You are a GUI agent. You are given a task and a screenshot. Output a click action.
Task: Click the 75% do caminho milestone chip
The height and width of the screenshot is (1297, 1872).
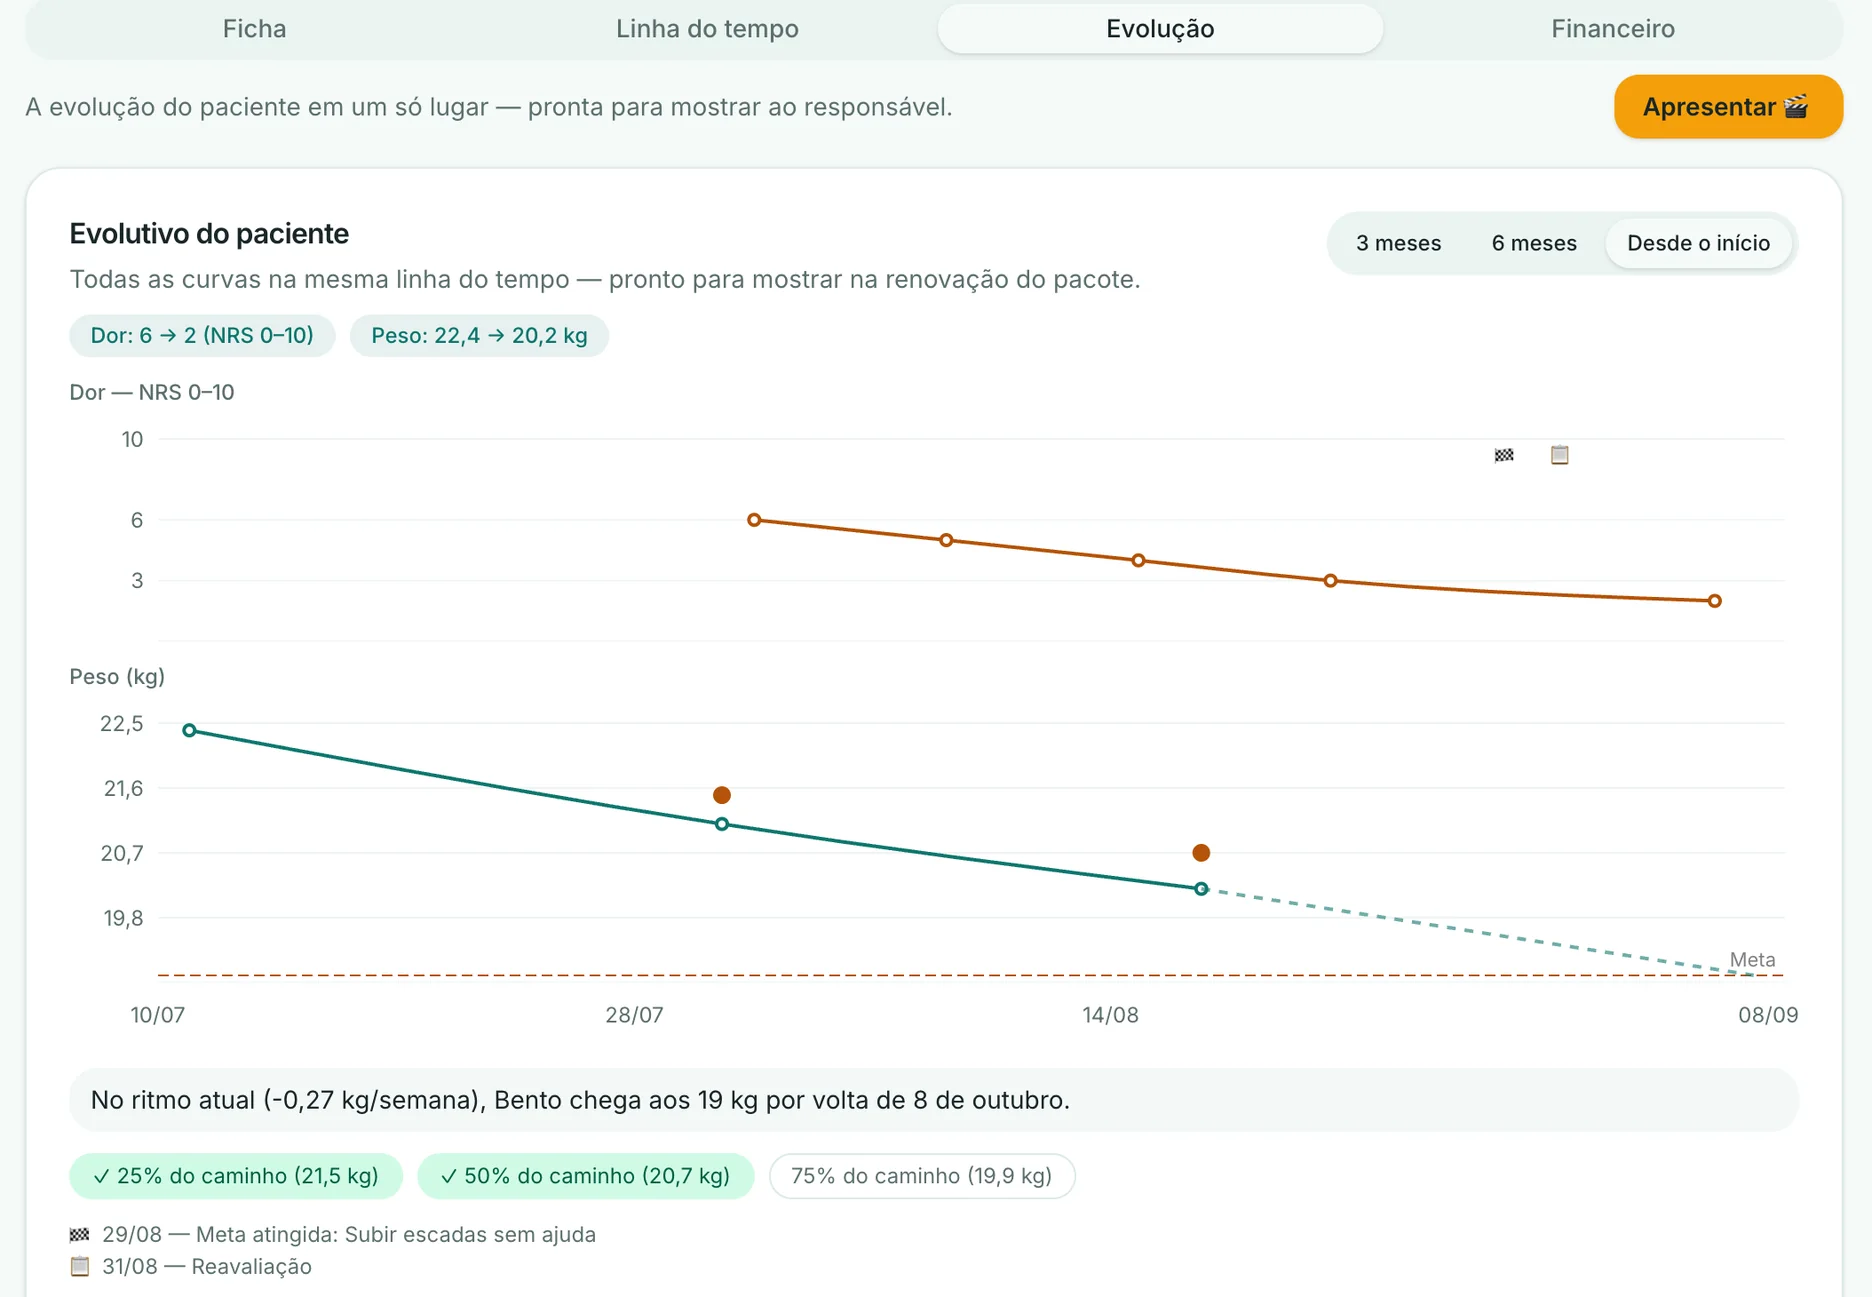pos(921,1176)
